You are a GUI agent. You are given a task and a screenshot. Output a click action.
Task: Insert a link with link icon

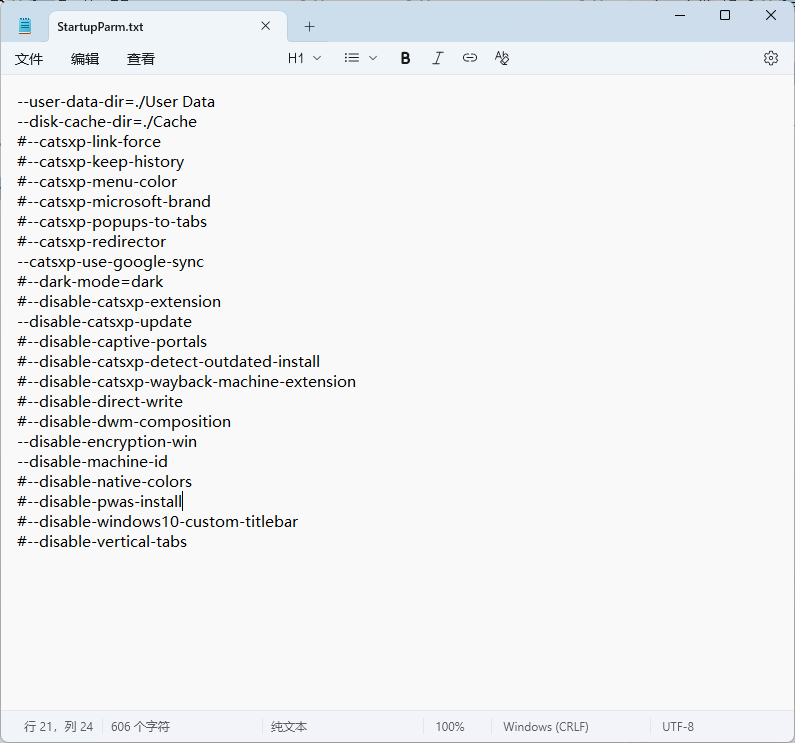point(469,58)
